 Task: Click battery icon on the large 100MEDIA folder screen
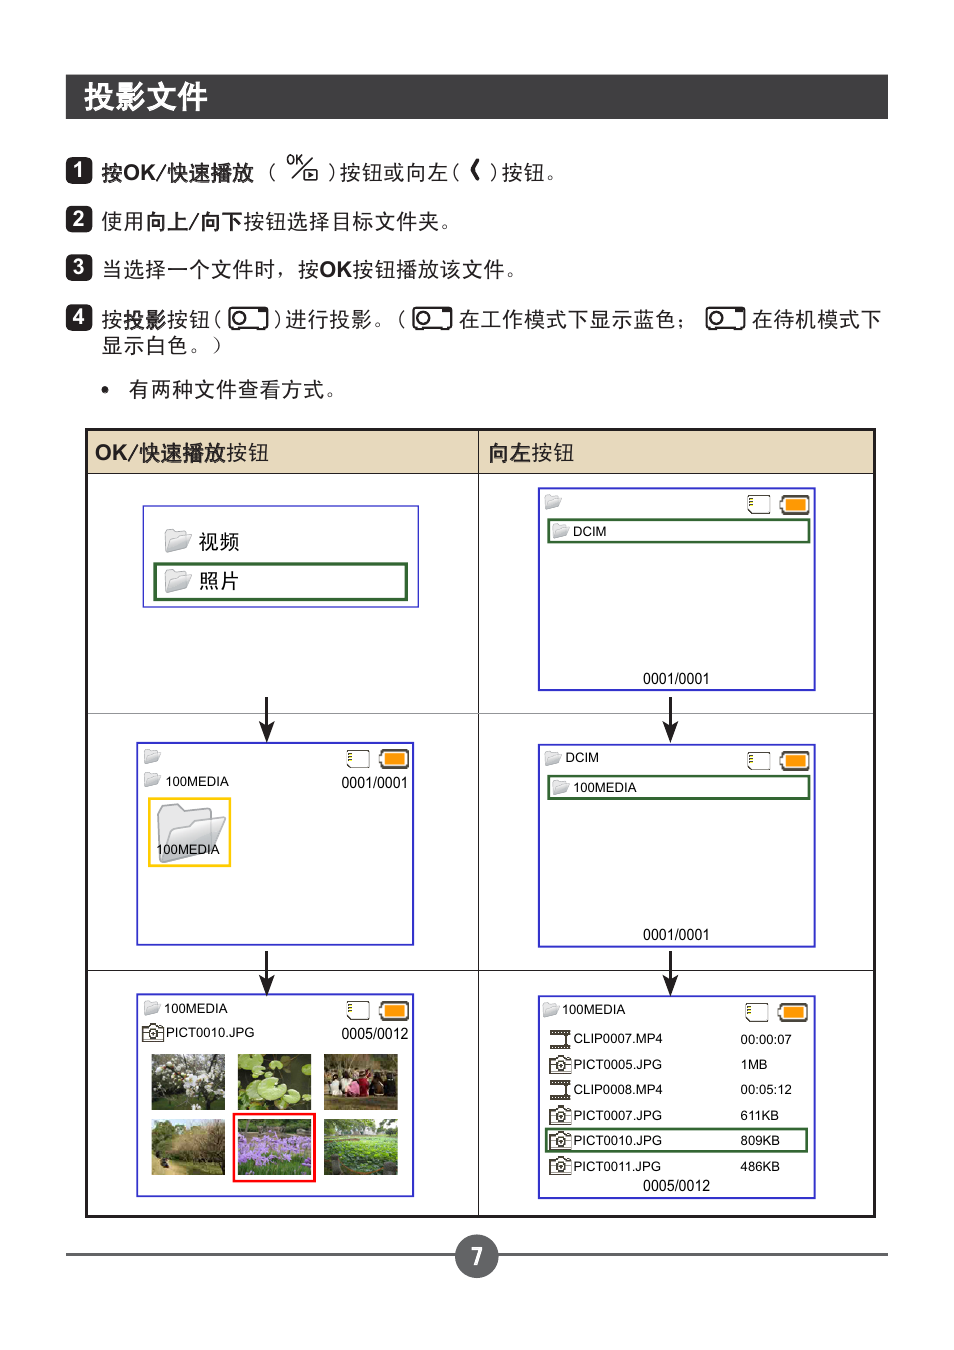(394, 759)
